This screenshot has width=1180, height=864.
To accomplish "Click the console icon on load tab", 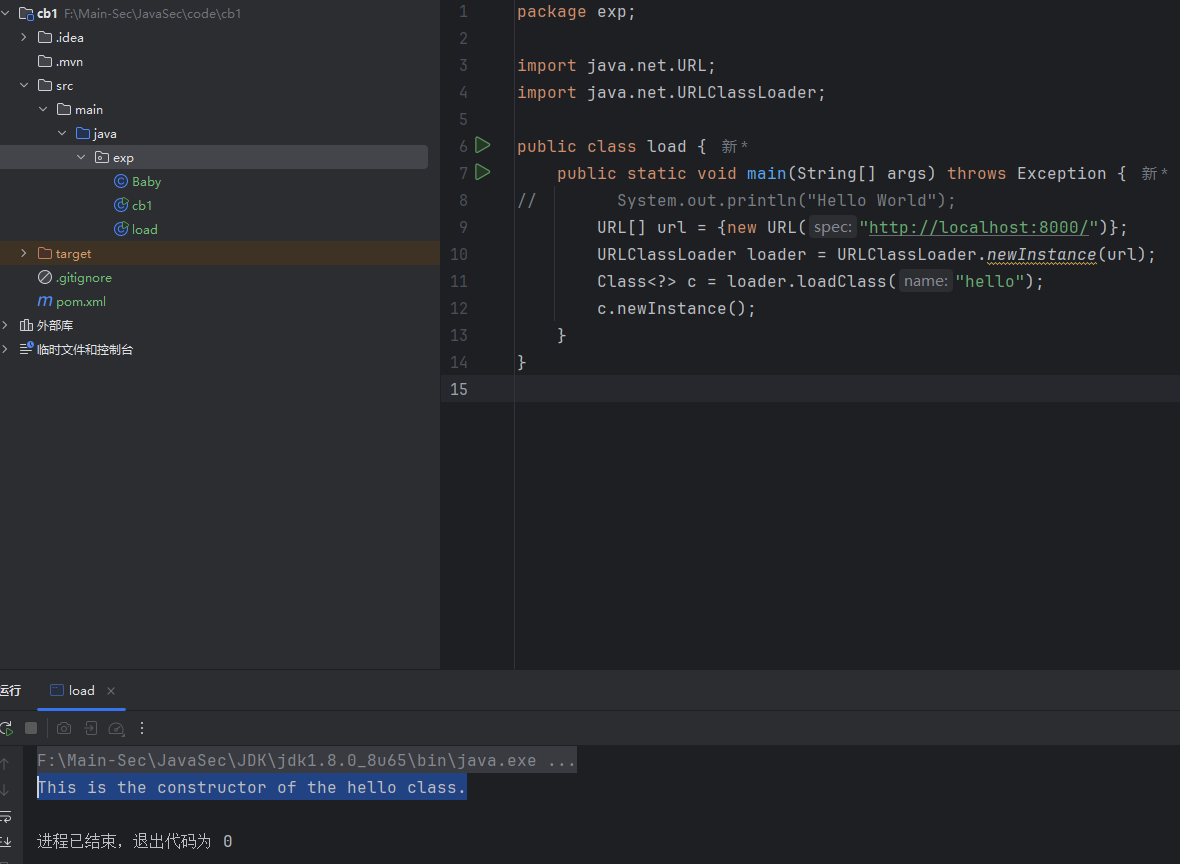I will point(56,690).
